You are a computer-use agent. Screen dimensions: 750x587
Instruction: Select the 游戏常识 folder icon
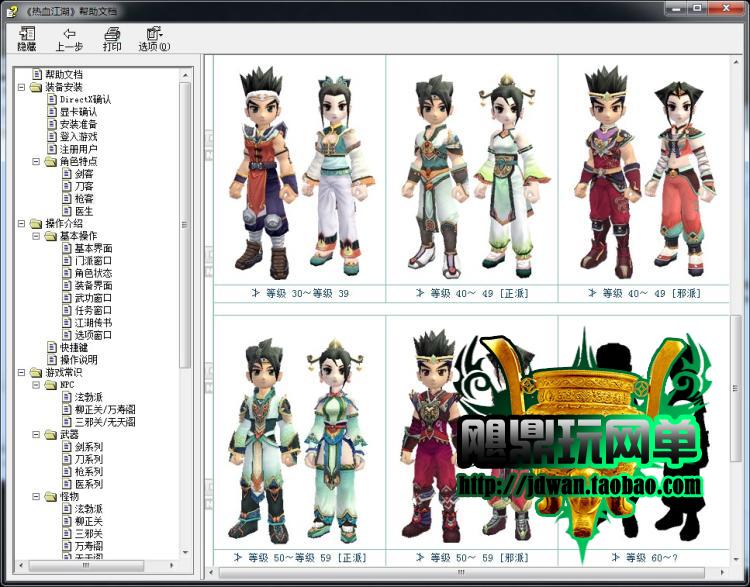36,372
